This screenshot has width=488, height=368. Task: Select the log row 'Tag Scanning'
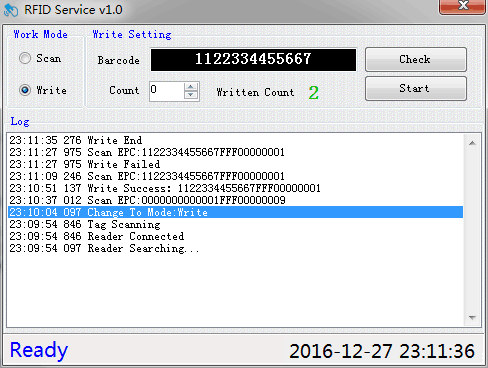point(235,224)
